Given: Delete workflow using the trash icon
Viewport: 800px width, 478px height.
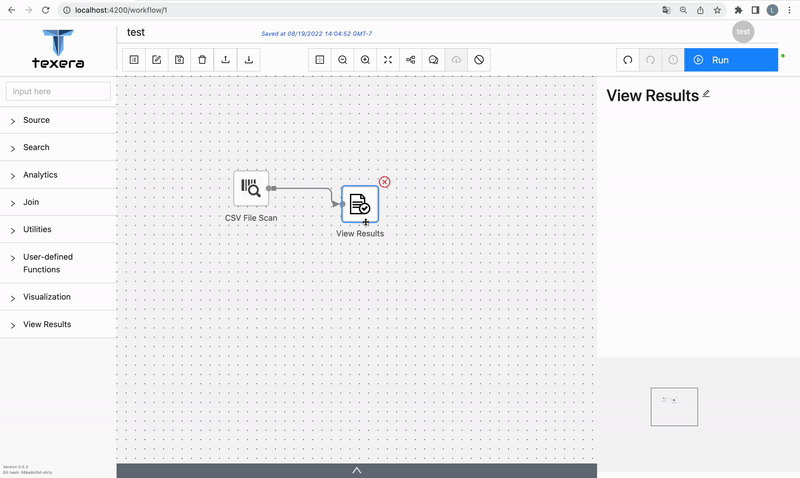Looking at the screenshot, I should tap(202, 60).
